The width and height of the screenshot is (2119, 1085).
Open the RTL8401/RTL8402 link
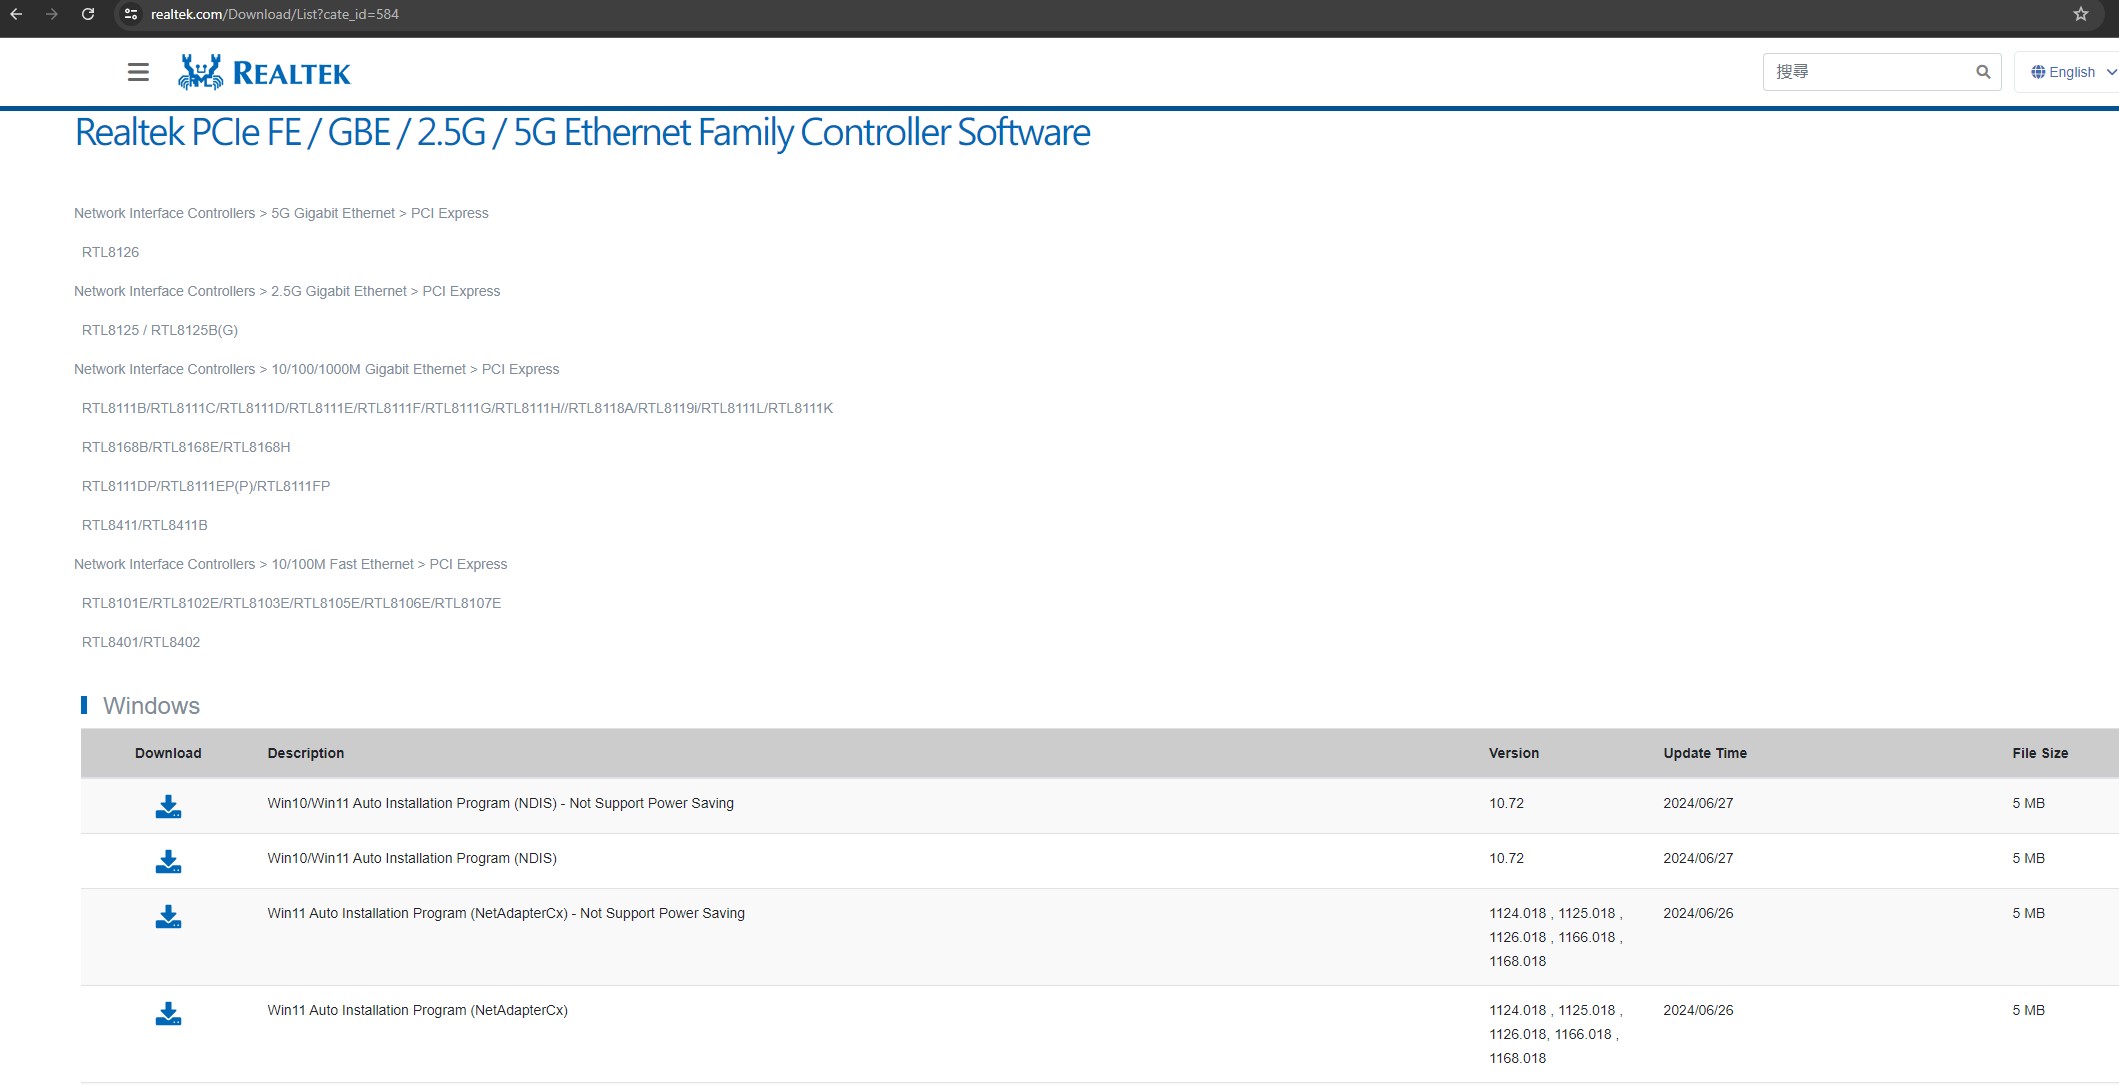click(141, 642)
